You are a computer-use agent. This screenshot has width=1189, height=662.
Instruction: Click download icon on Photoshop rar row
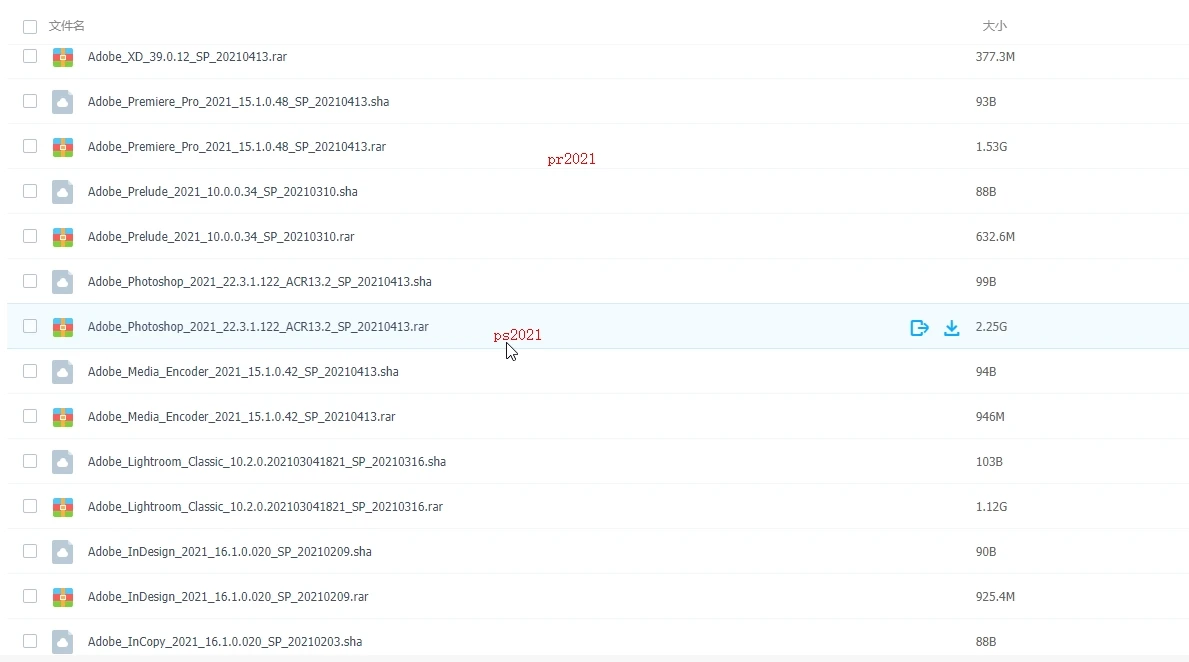tap(952, 328)
